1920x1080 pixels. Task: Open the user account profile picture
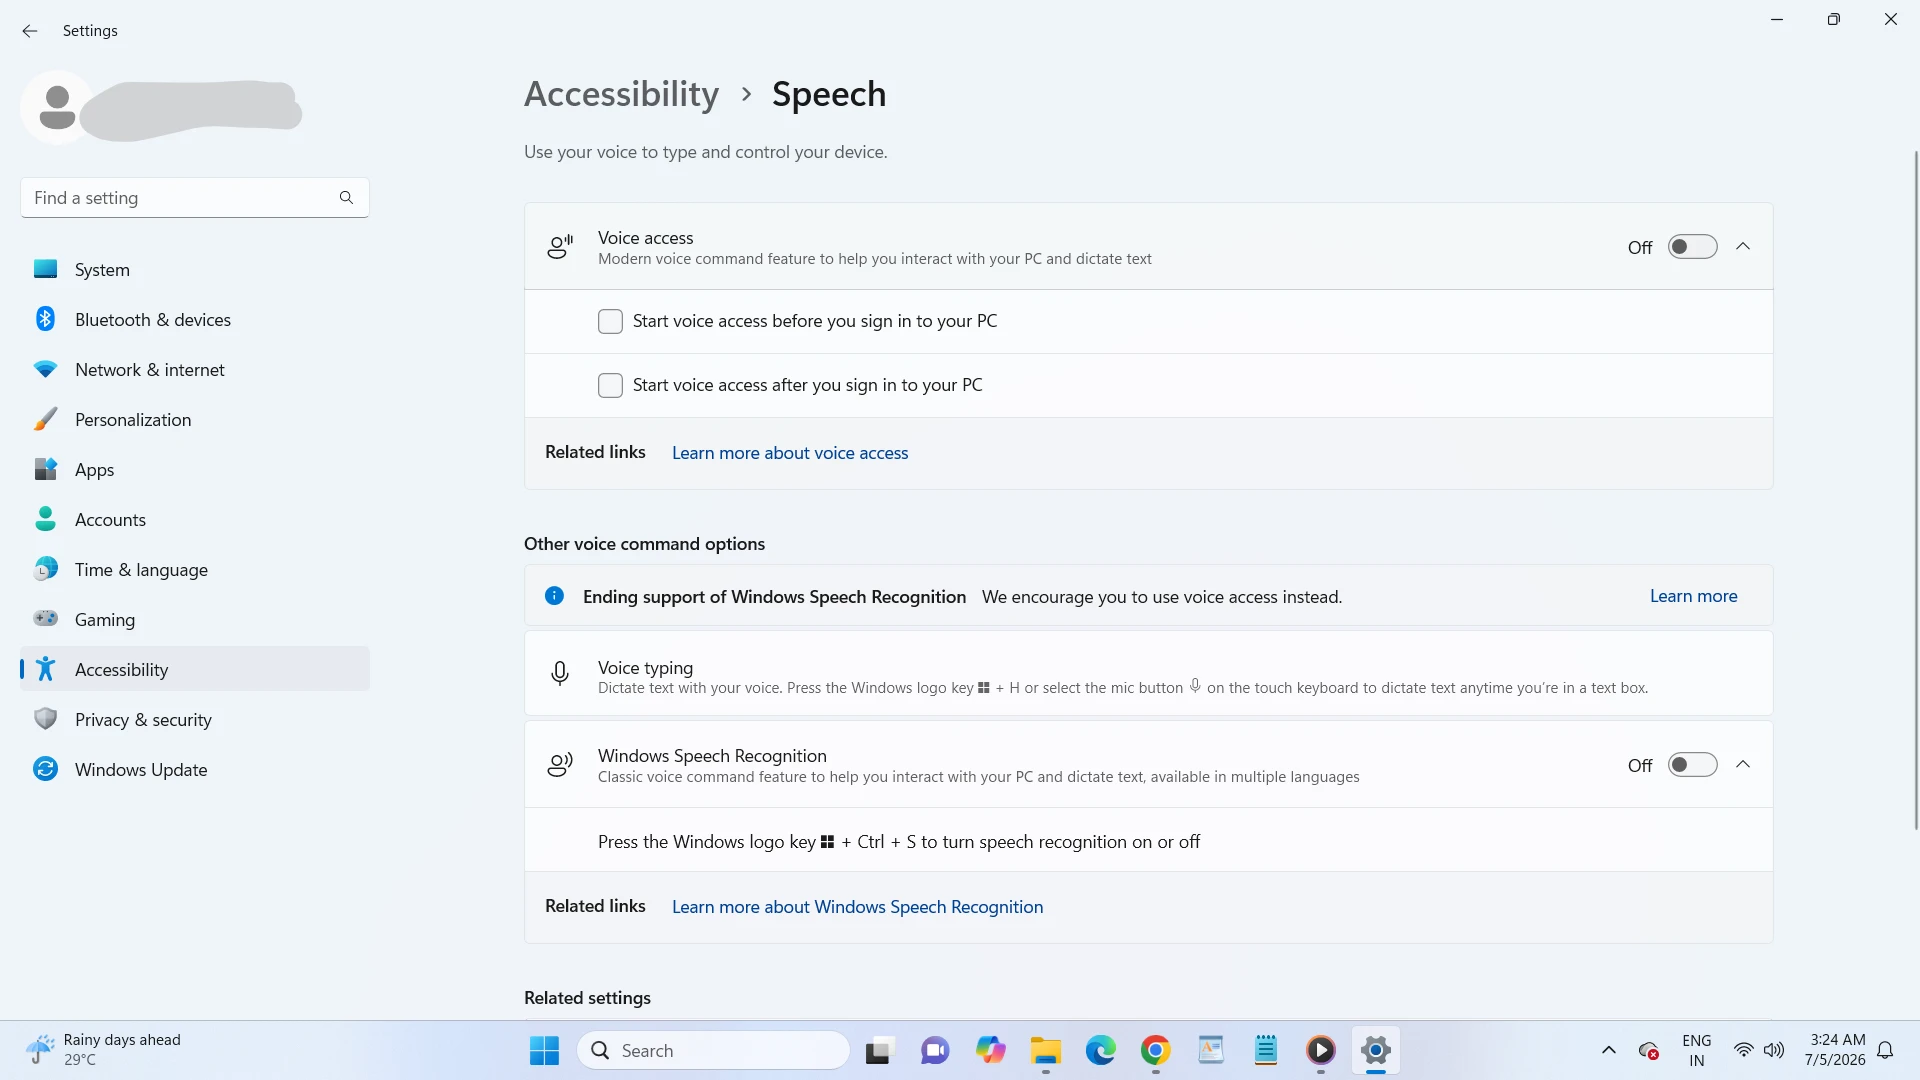pos(57,107)
